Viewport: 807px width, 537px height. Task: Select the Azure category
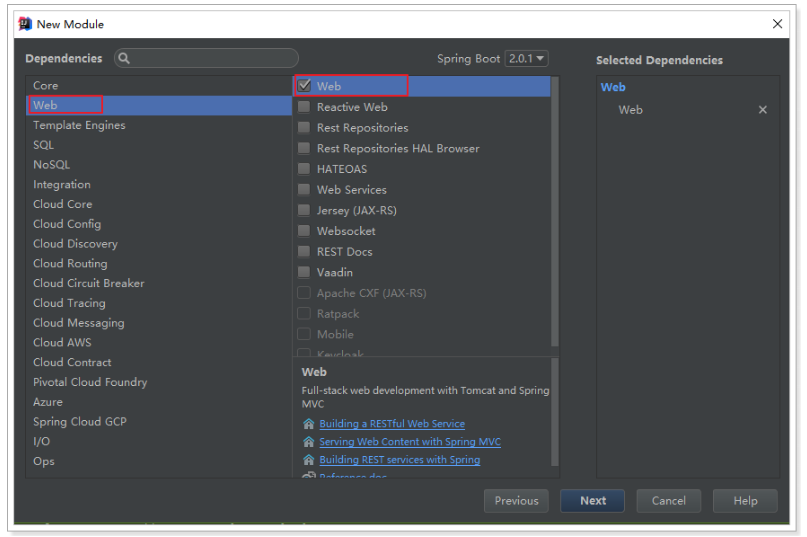click(159, 402)
